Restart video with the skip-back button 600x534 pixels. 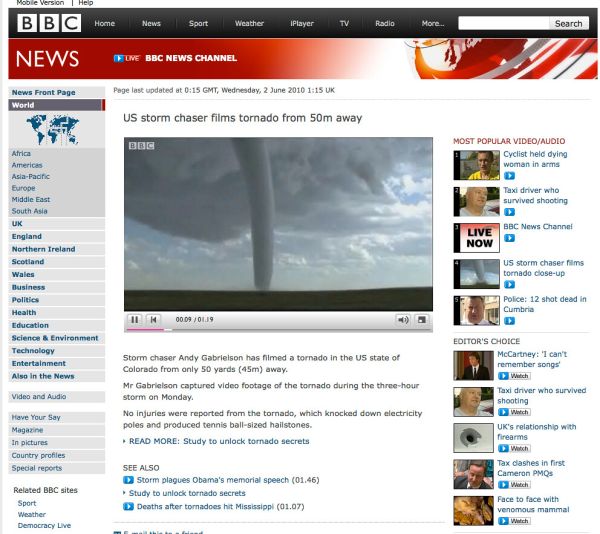click(153, 319)
